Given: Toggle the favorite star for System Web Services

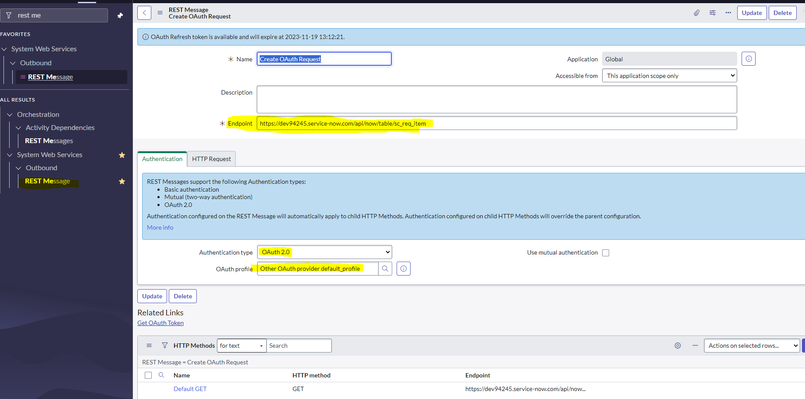Looking at the screenshot, I should click(122, 155).
